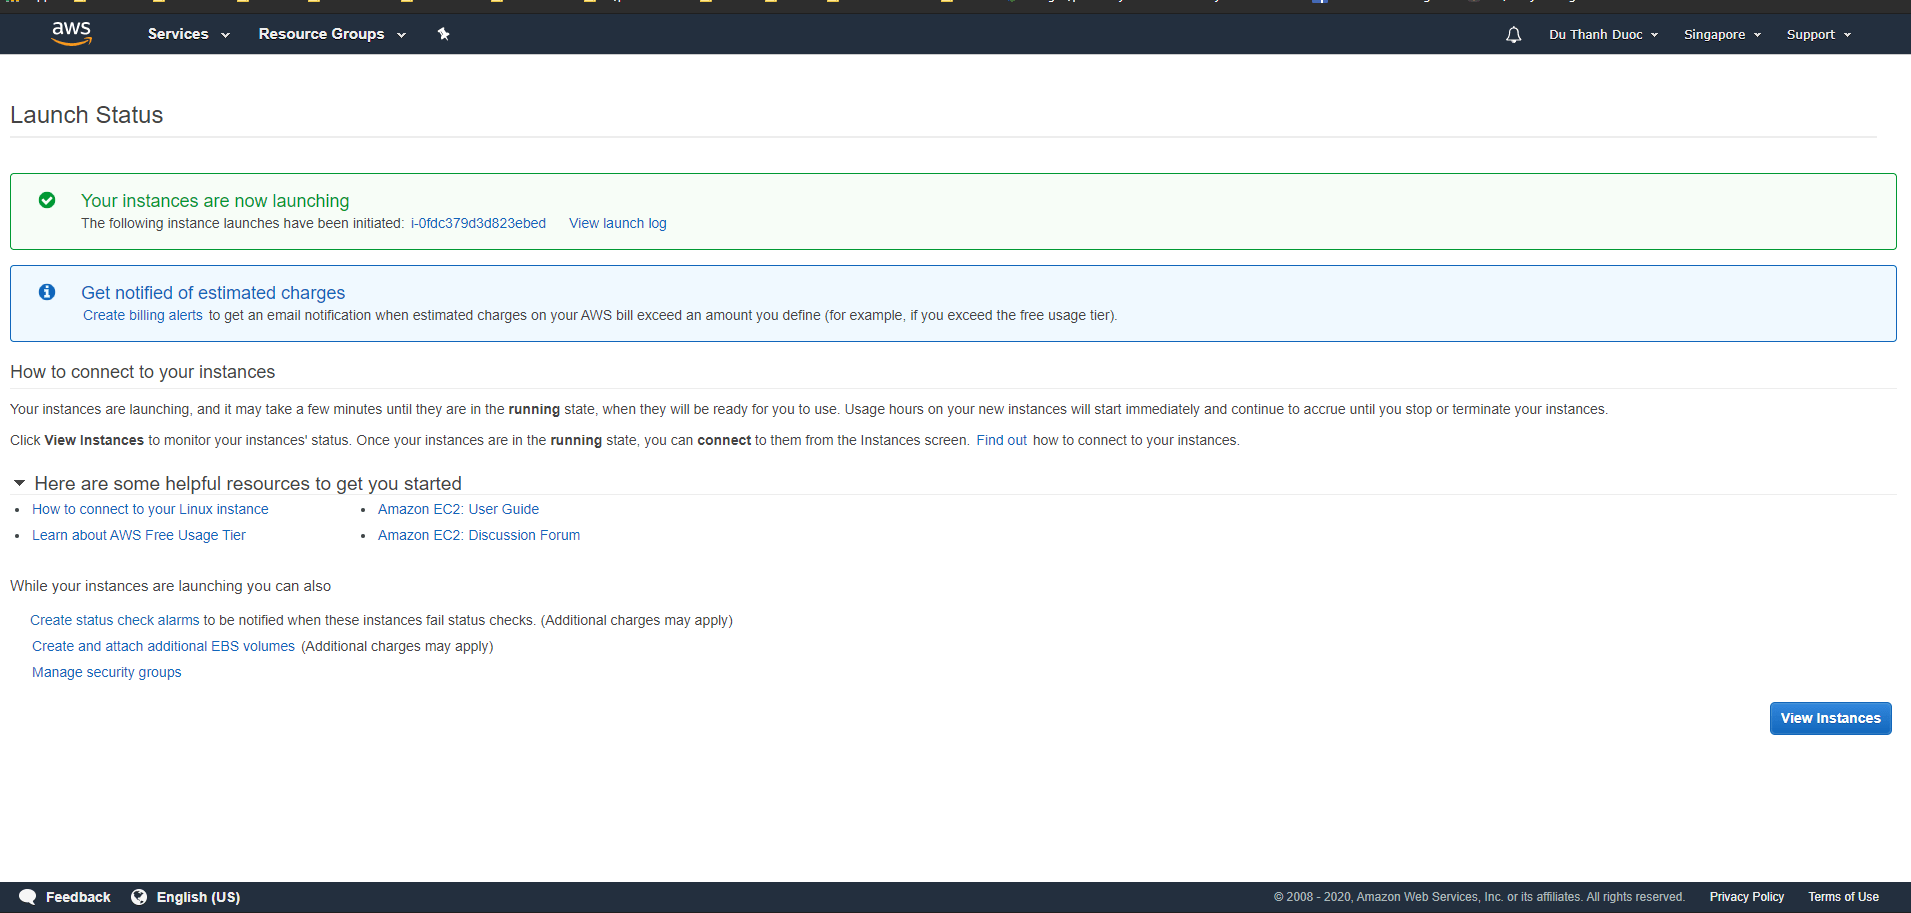
Task: Click 'Your instances are now launching' heading
Action: [215, 200]
